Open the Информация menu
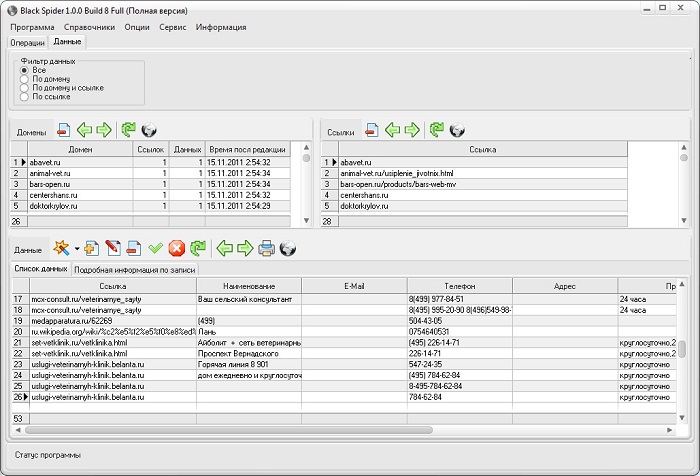 point(221,27)
